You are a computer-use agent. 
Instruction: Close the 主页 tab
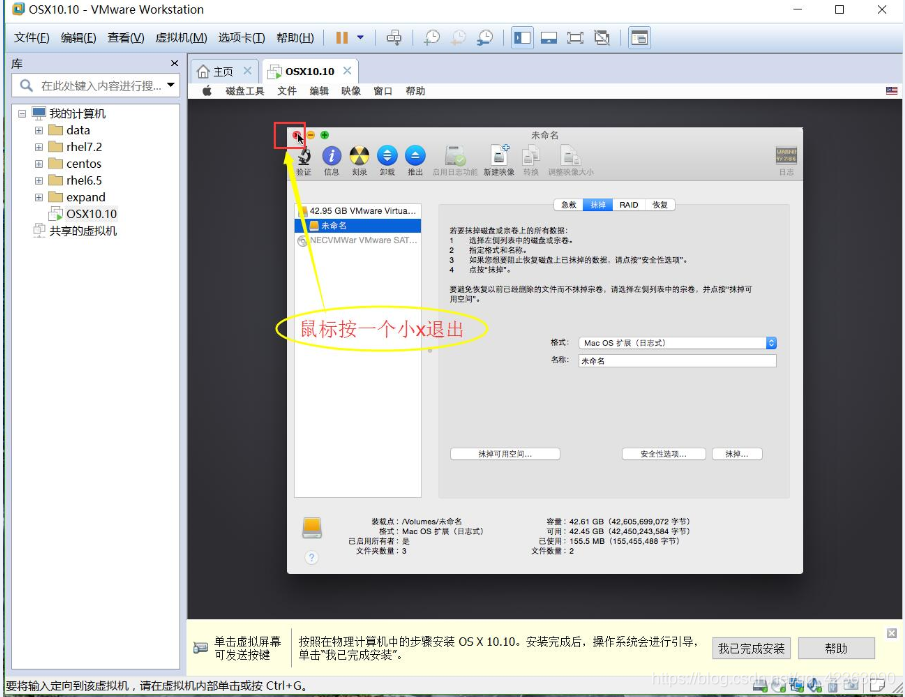coord(247,70)
